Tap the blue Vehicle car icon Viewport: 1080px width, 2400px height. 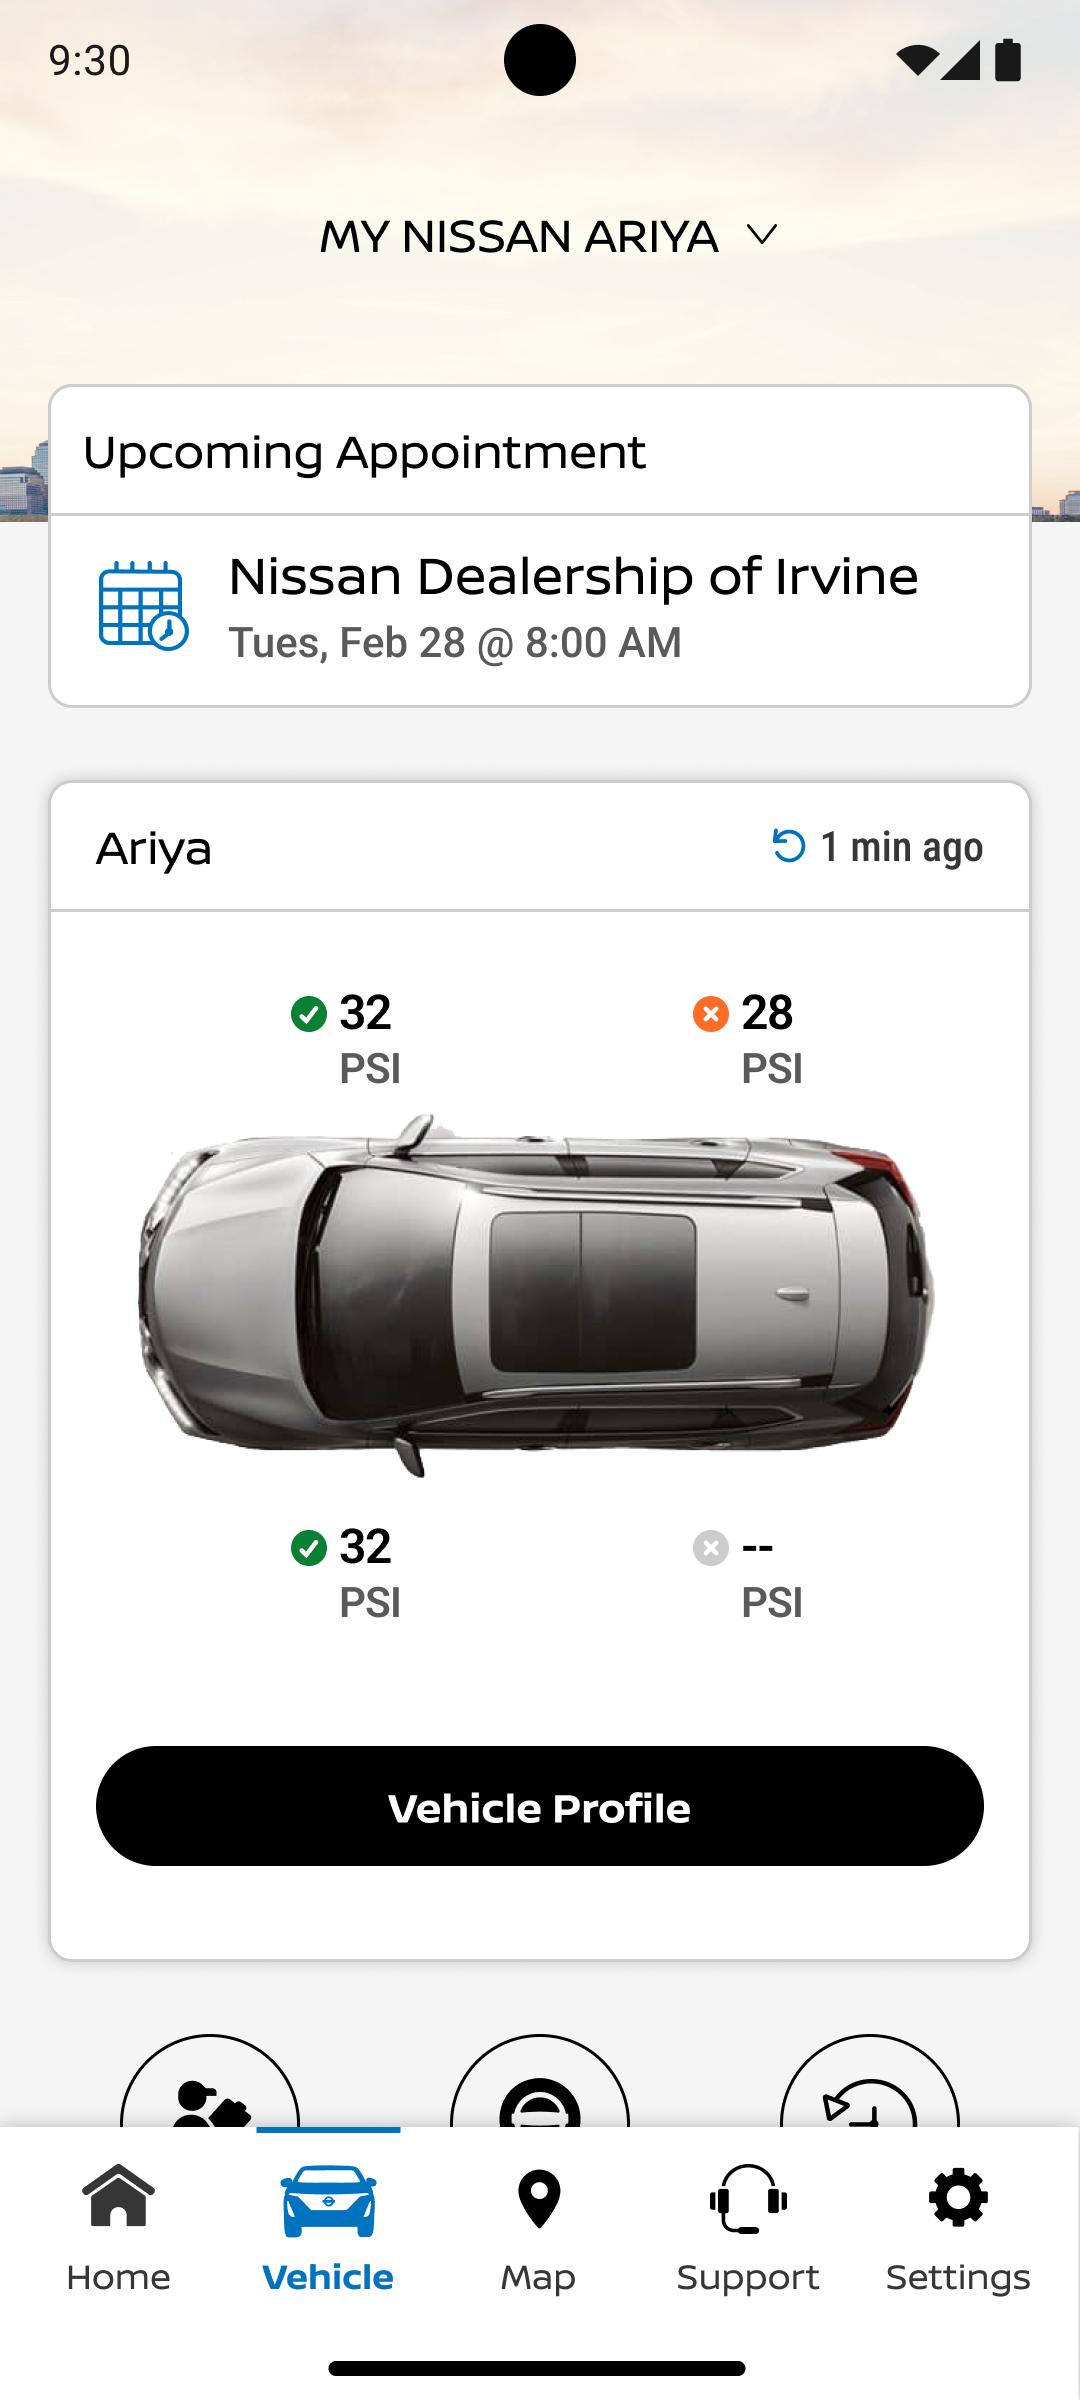click(x=328, y=2200)
